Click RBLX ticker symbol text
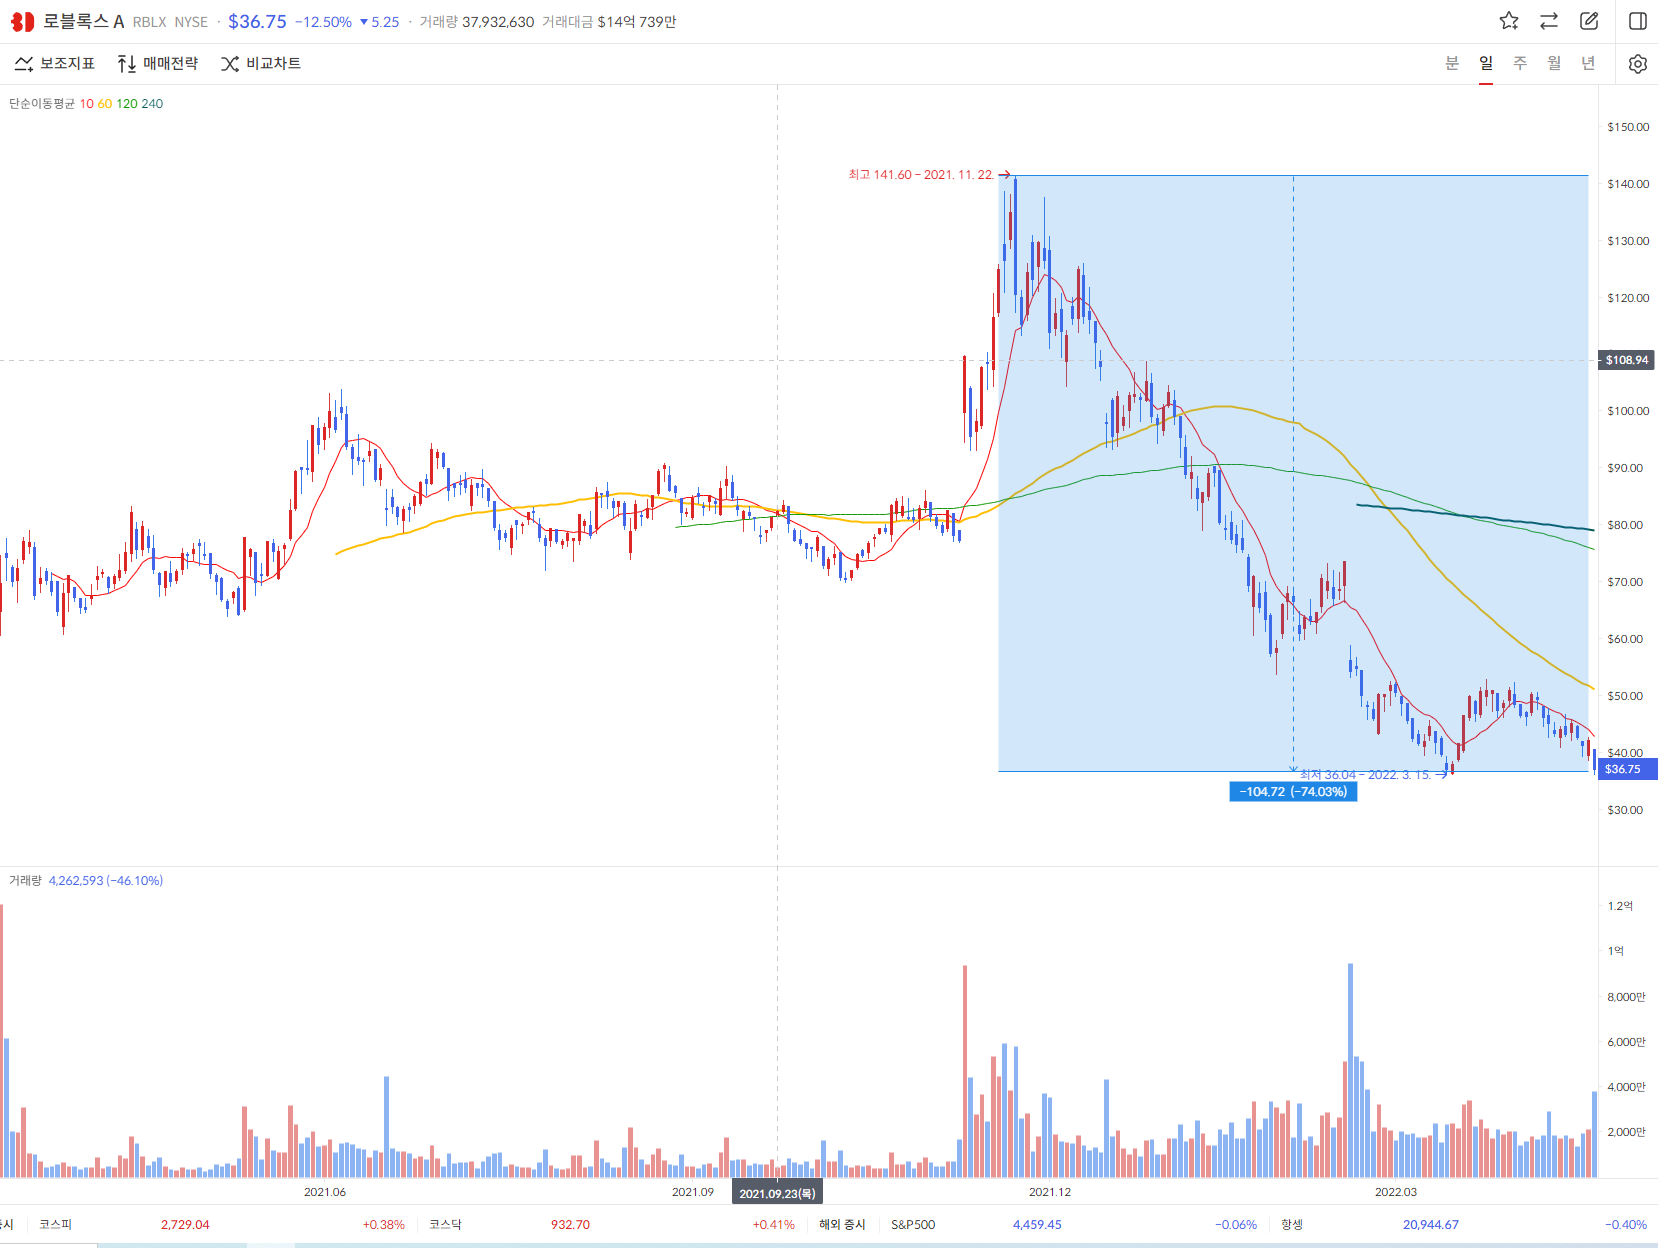The height and width of the screenshot is (1248, 1658). (x=150, y=22)
